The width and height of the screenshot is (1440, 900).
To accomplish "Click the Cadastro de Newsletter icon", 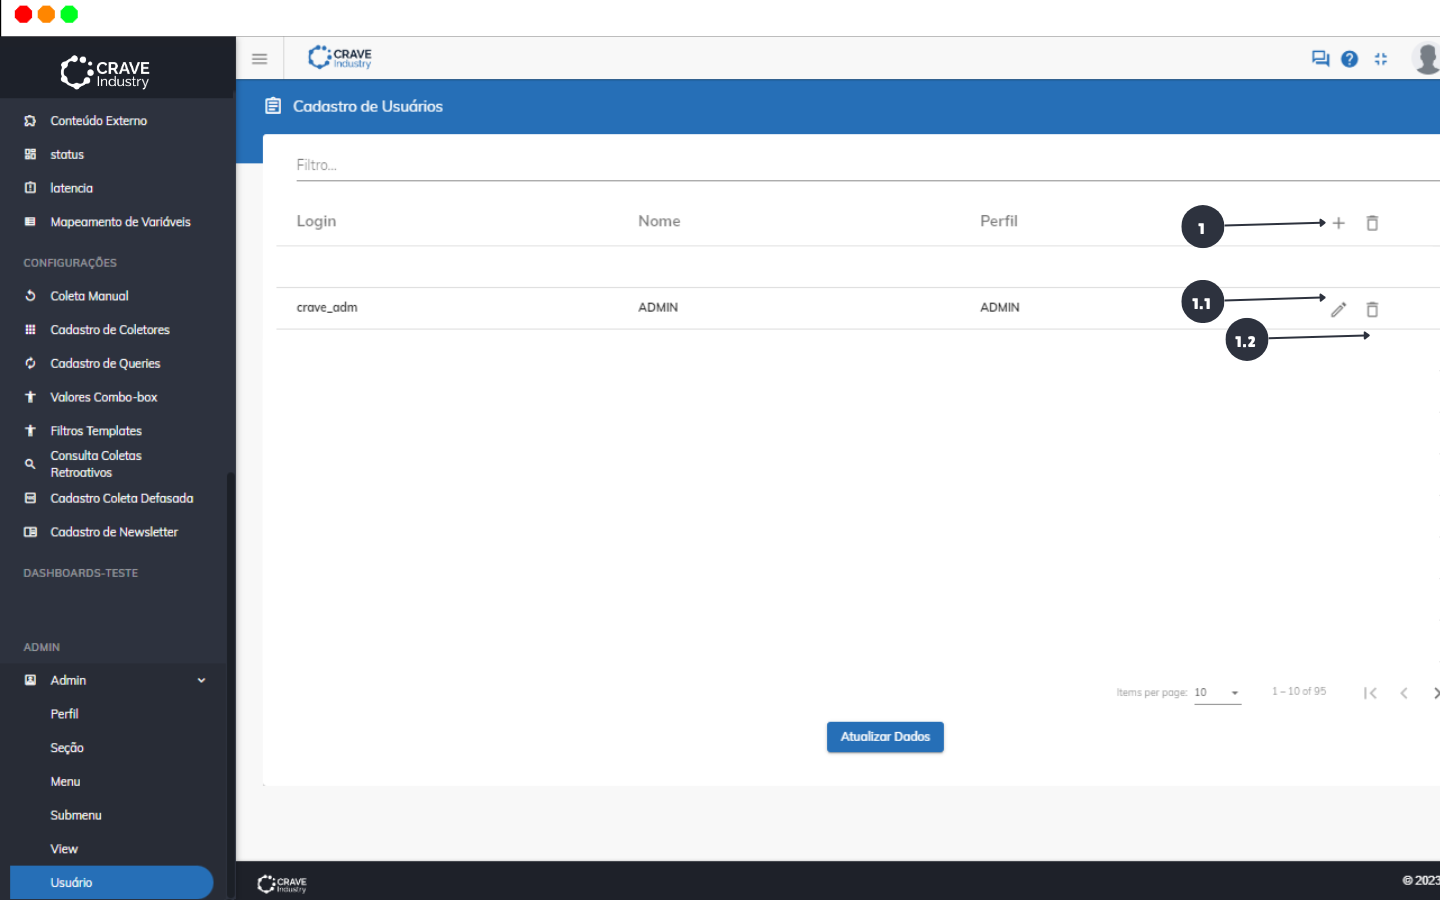I will point(30,532).
